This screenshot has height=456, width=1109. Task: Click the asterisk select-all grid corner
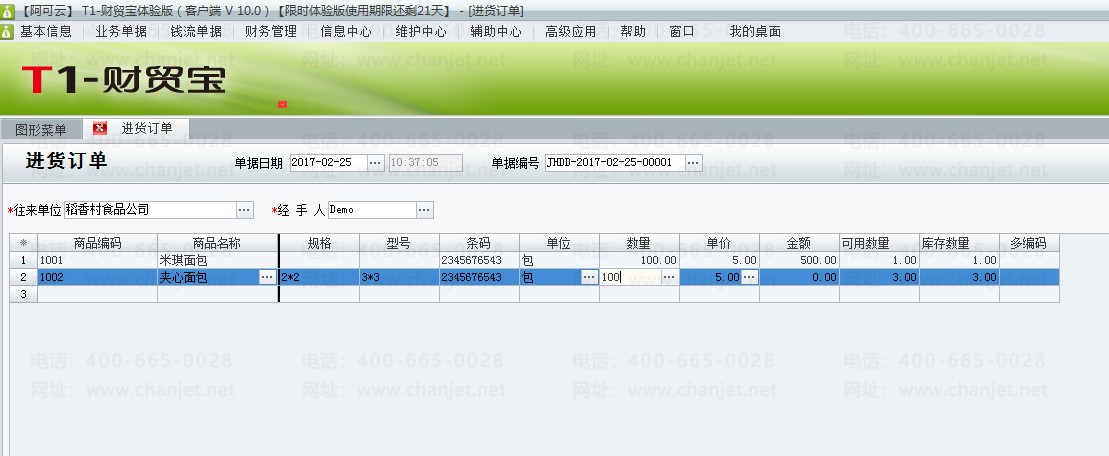pos(23,243)
